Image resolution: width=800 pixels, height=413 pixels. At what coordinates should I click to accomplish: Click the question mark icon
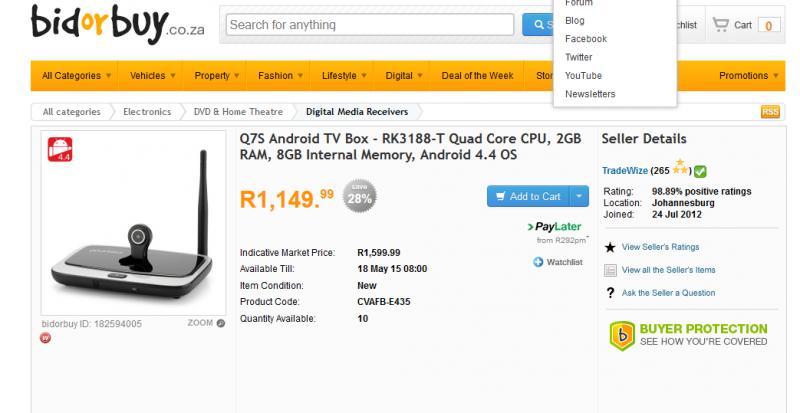(x=610, y=293)
